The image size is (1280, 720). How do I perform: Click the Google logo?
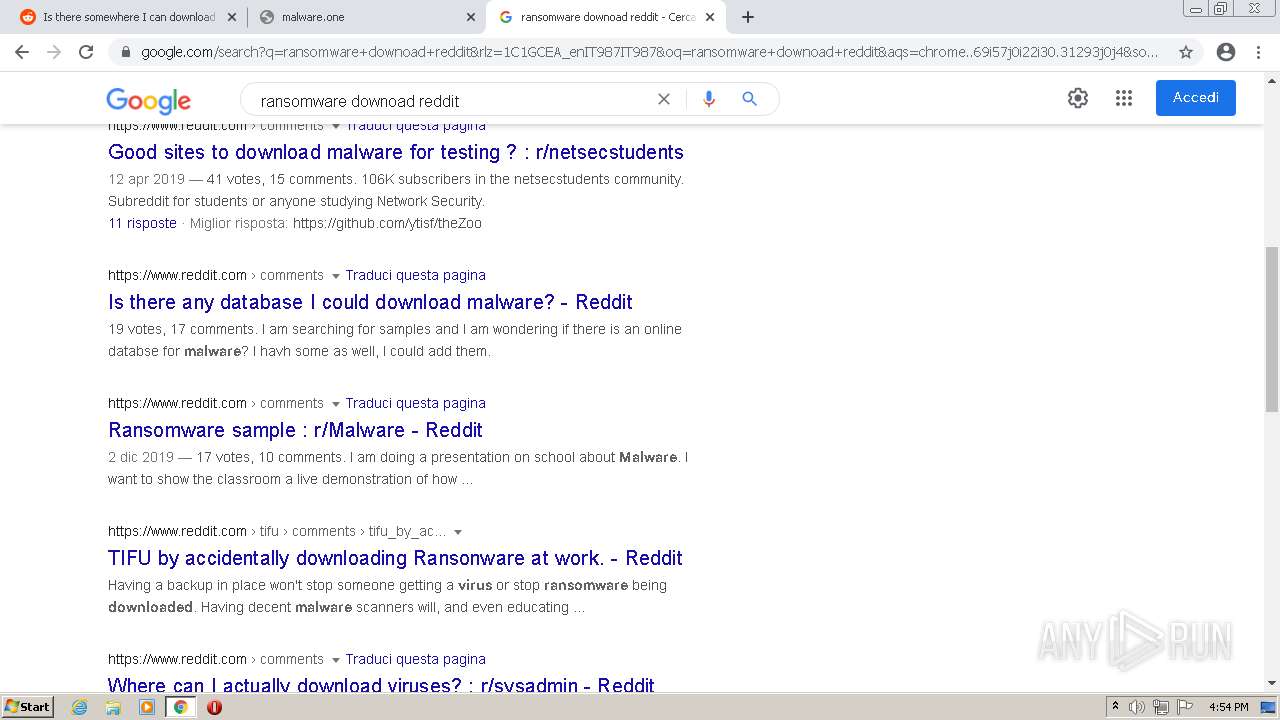pyautogui.click(x=148, y=100)
